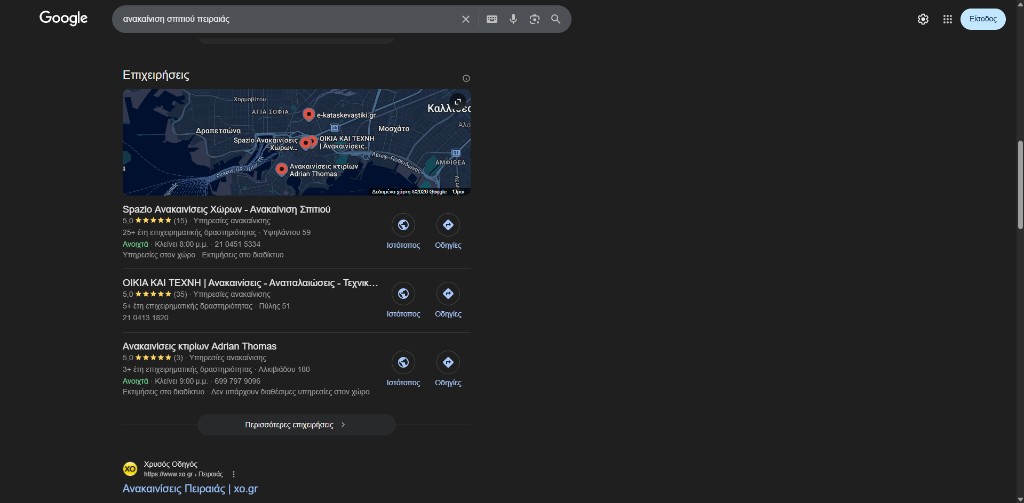
Task: Clear the search box with X icon
Action: tap(466, 19)
